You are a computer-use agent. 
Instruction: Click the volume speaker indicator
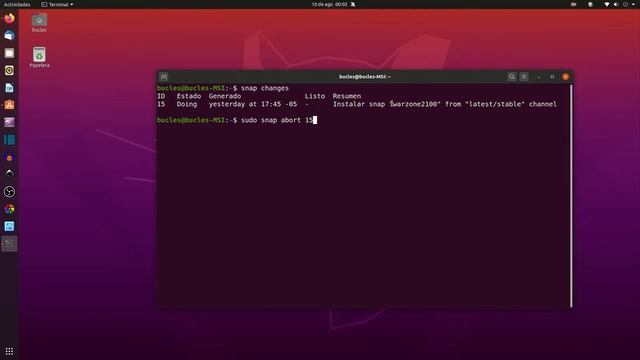[x=616, y=4]
